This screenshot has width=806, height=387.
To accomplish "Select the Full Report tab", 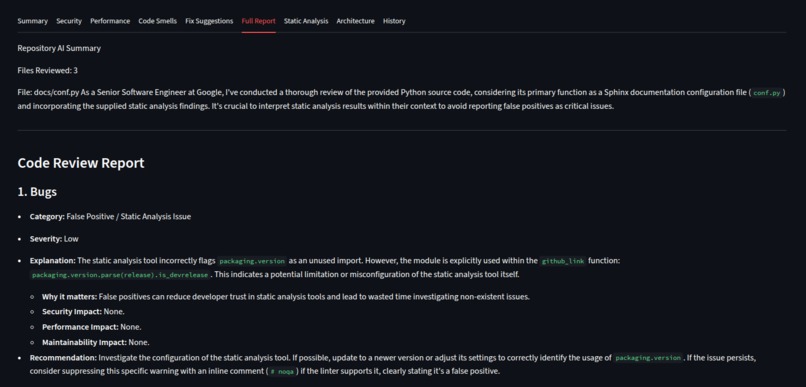I will click(259, 21).
